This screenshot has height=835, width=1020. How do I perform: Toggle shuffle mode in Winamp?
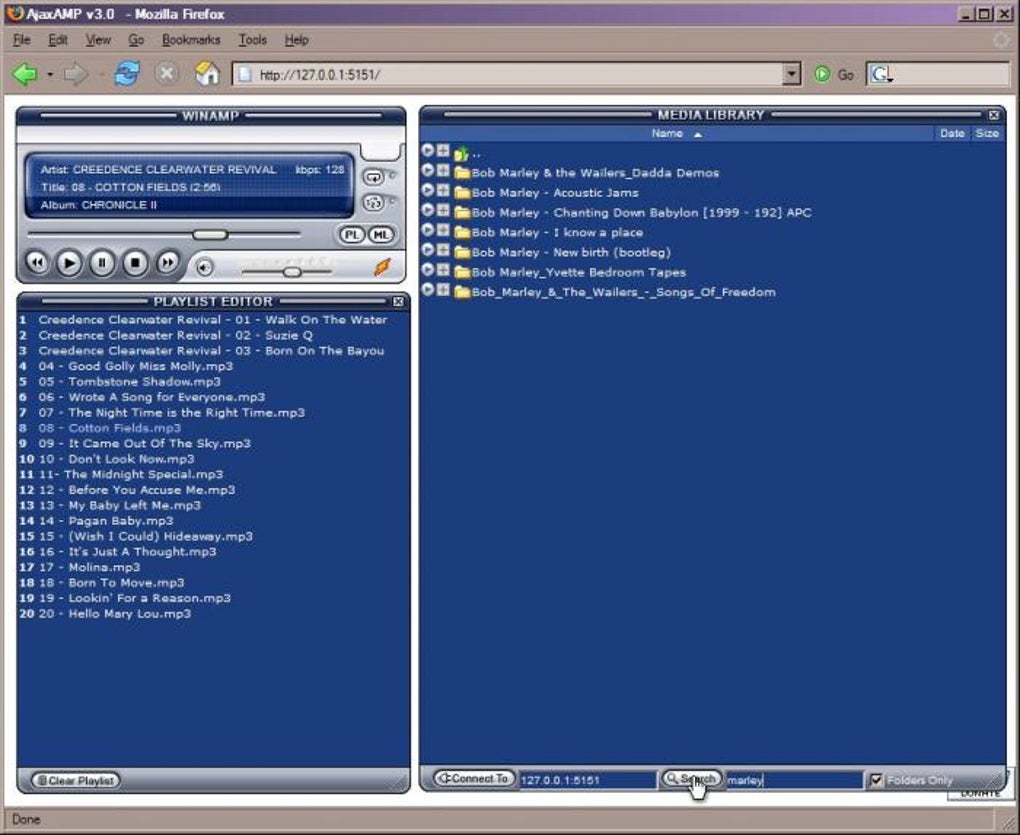coord(373,203)
